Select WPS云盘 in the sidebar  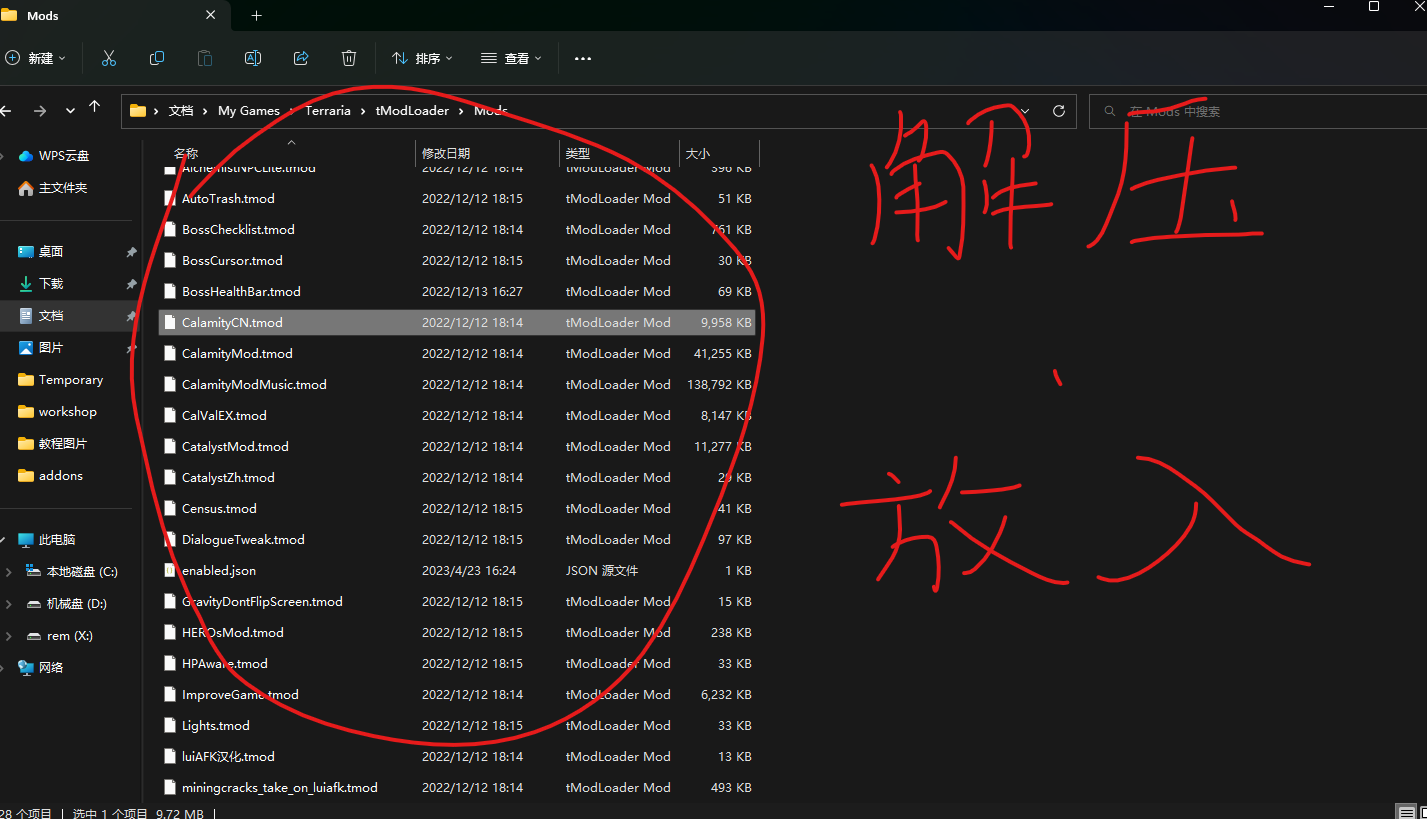click(64, 156)
